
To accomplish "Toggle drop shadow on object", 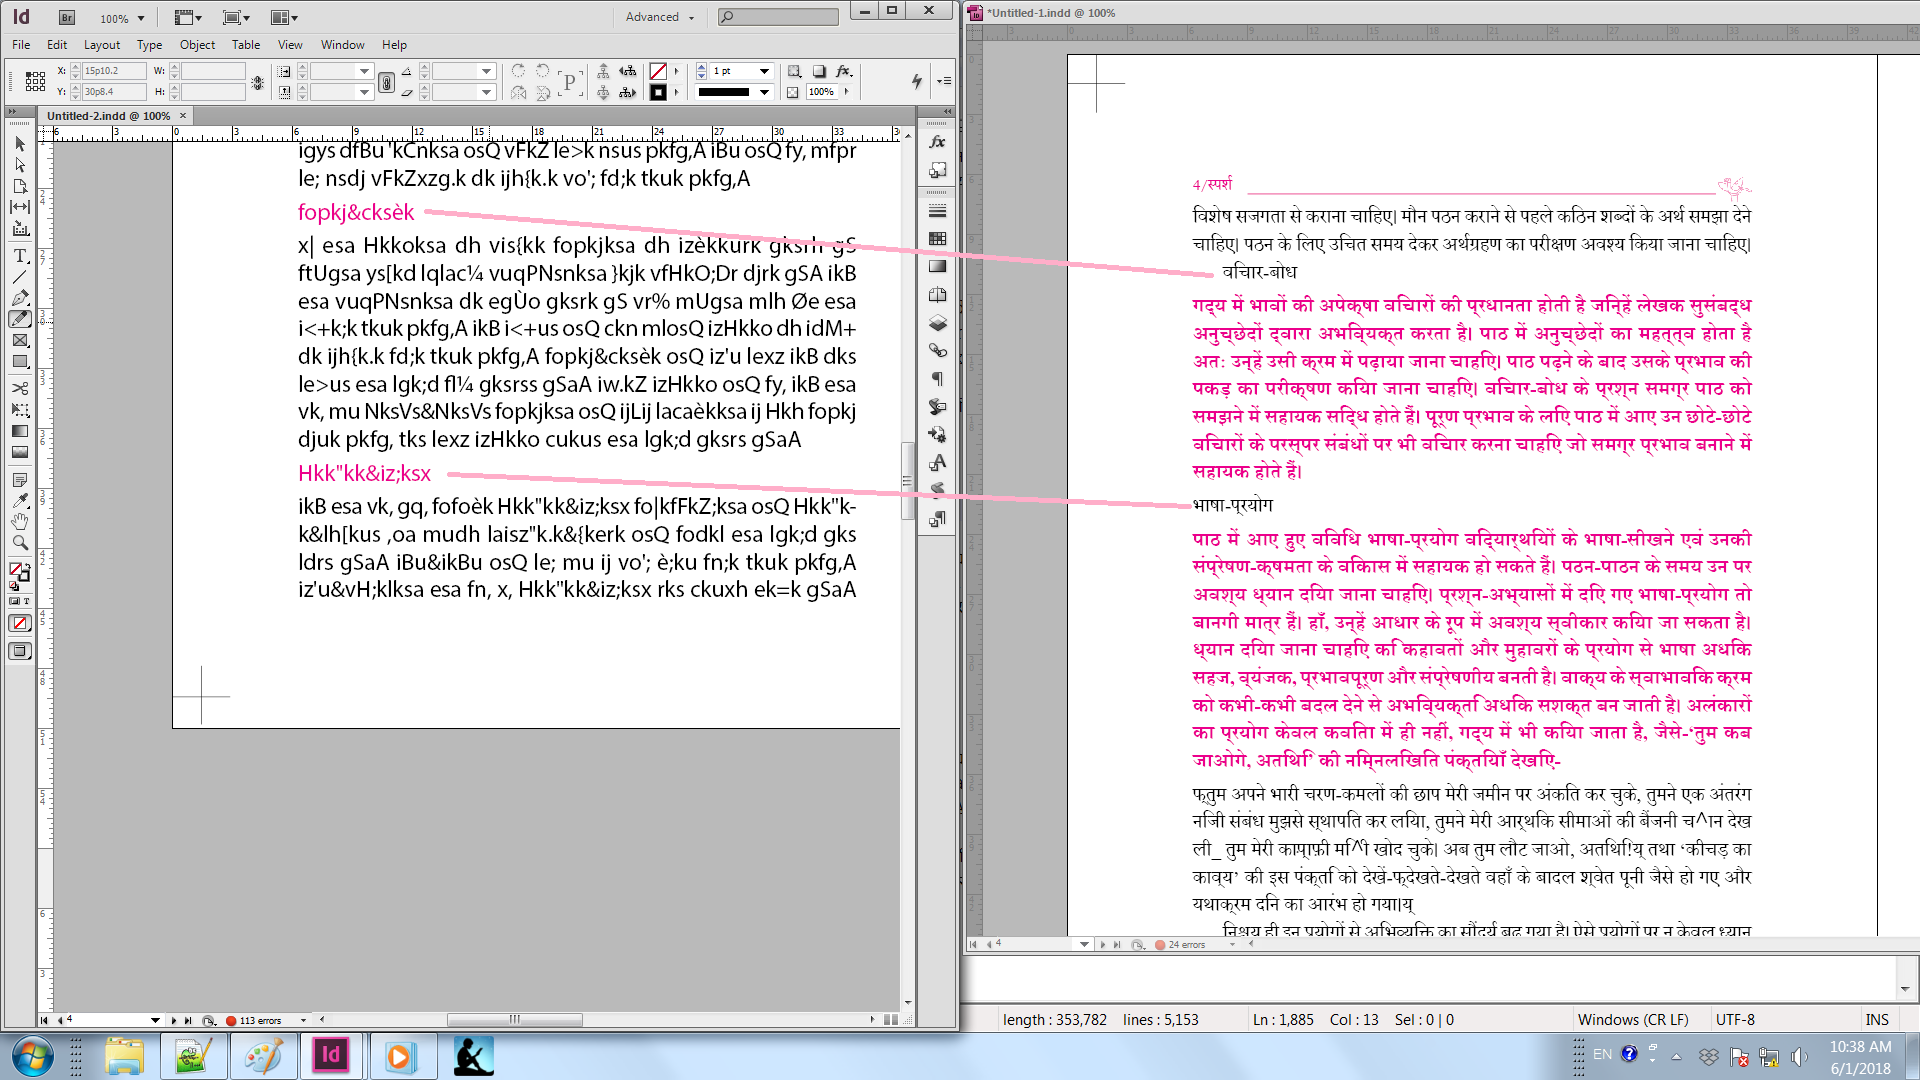I will pos(819,71).
